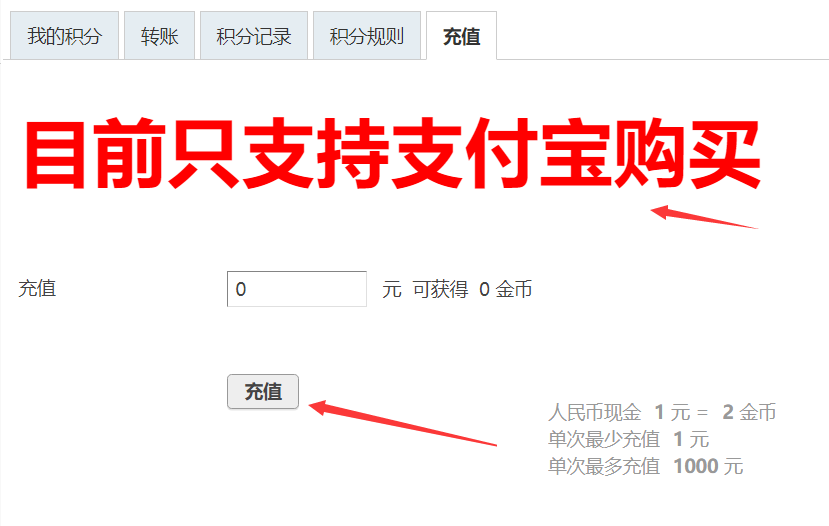This screenshot has height=526, width=829.
Task: Click the 单次最多充值 limit line
Action: (646, 466)
